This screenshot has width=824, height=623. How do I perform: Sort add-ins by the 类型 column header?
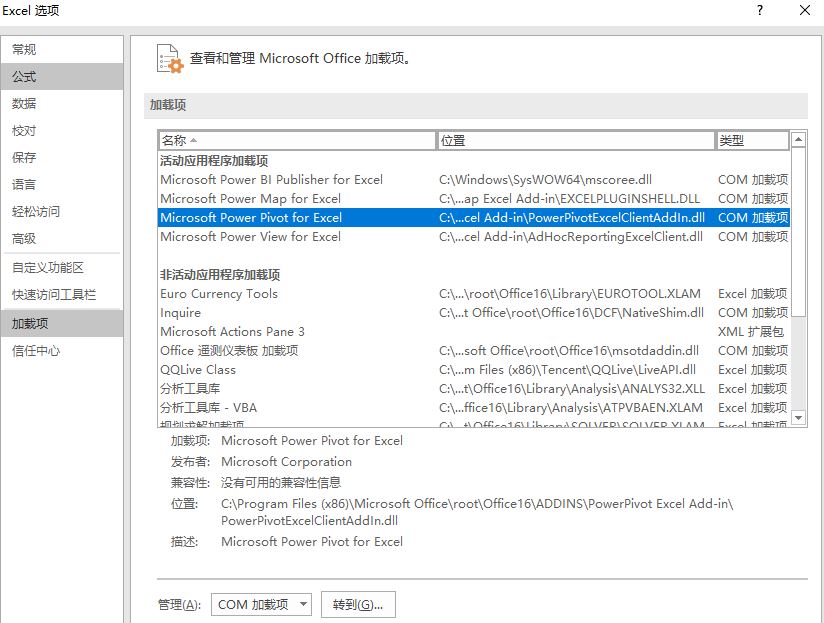coord(752,140)
